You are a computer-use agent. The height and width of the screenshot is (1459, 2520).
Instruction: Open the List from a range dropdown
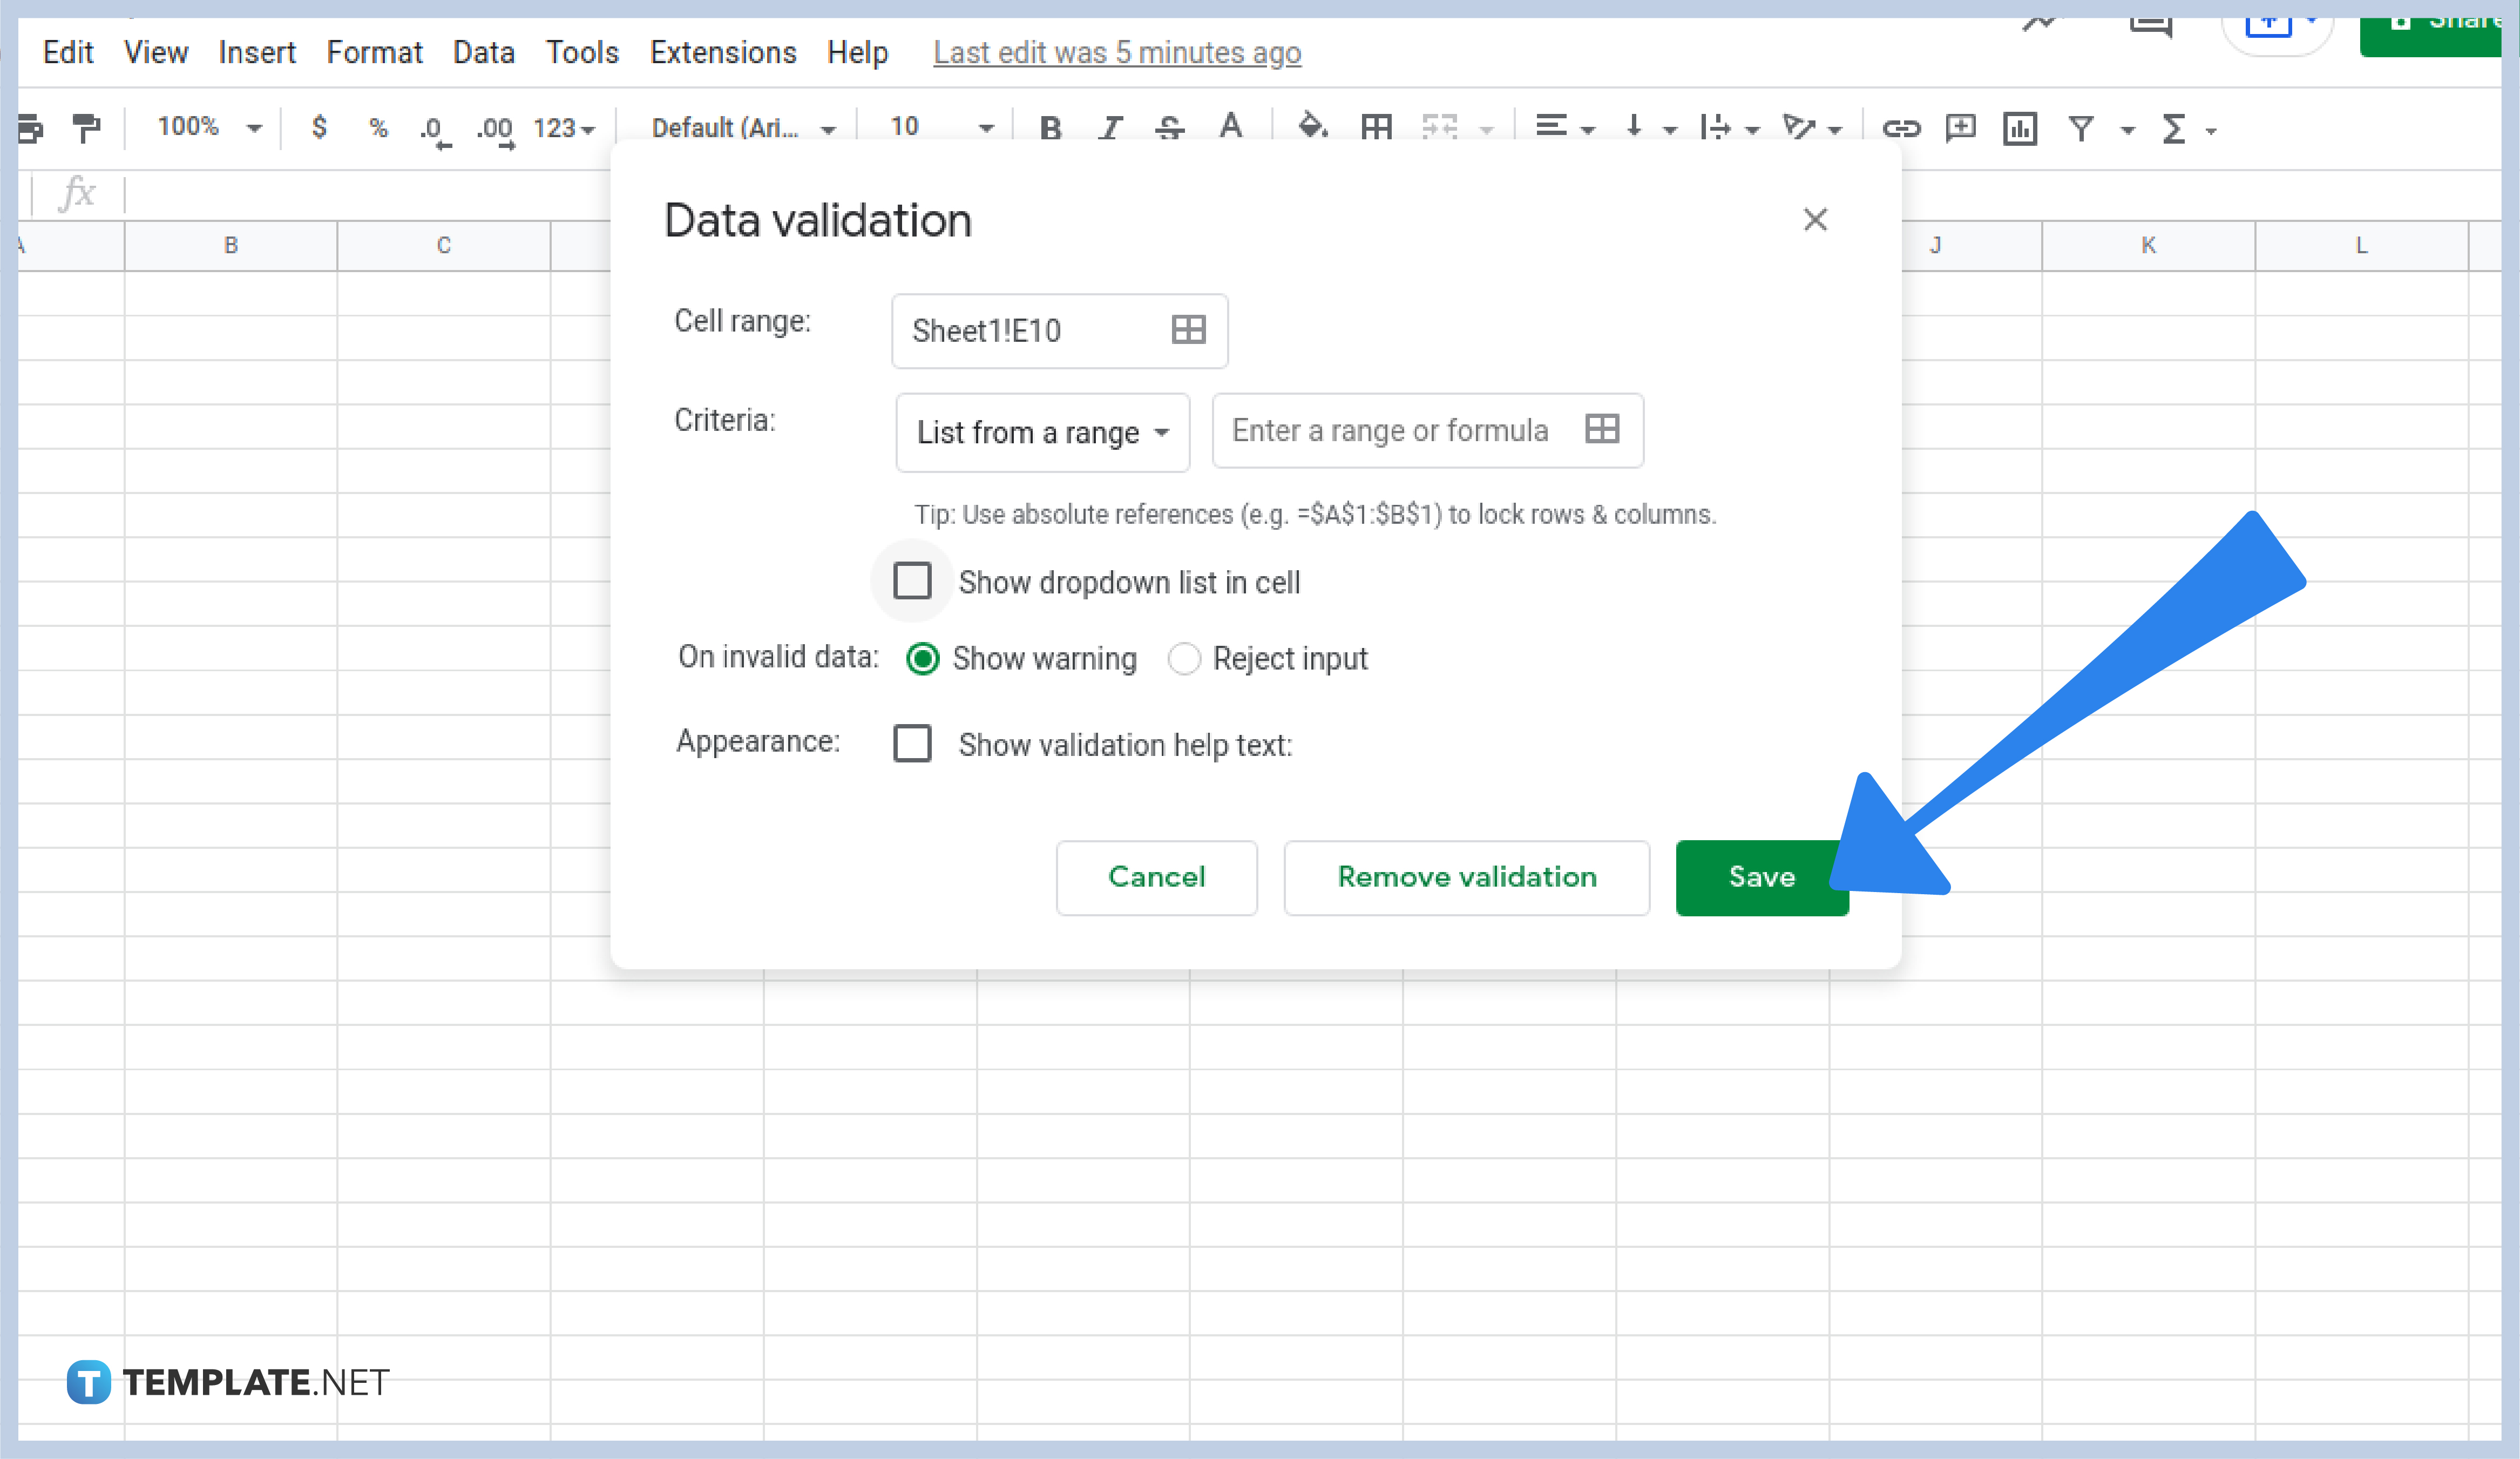point(1042,432)
